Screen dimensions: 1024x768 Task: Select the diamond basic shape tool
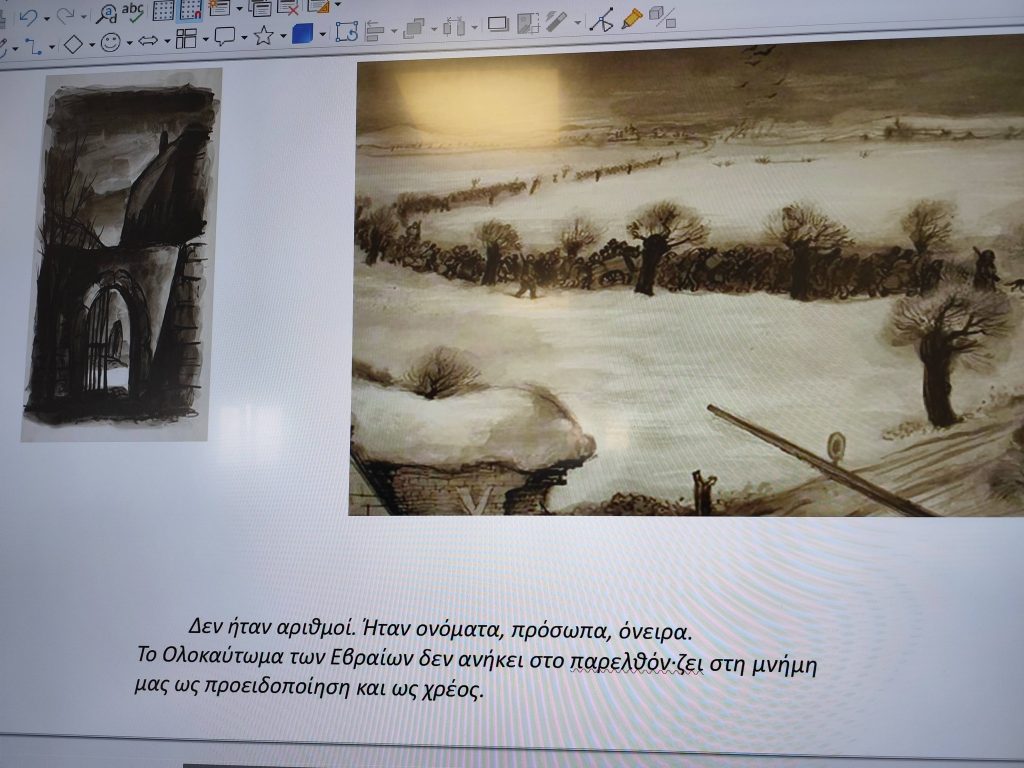click(x=73, y=44)
